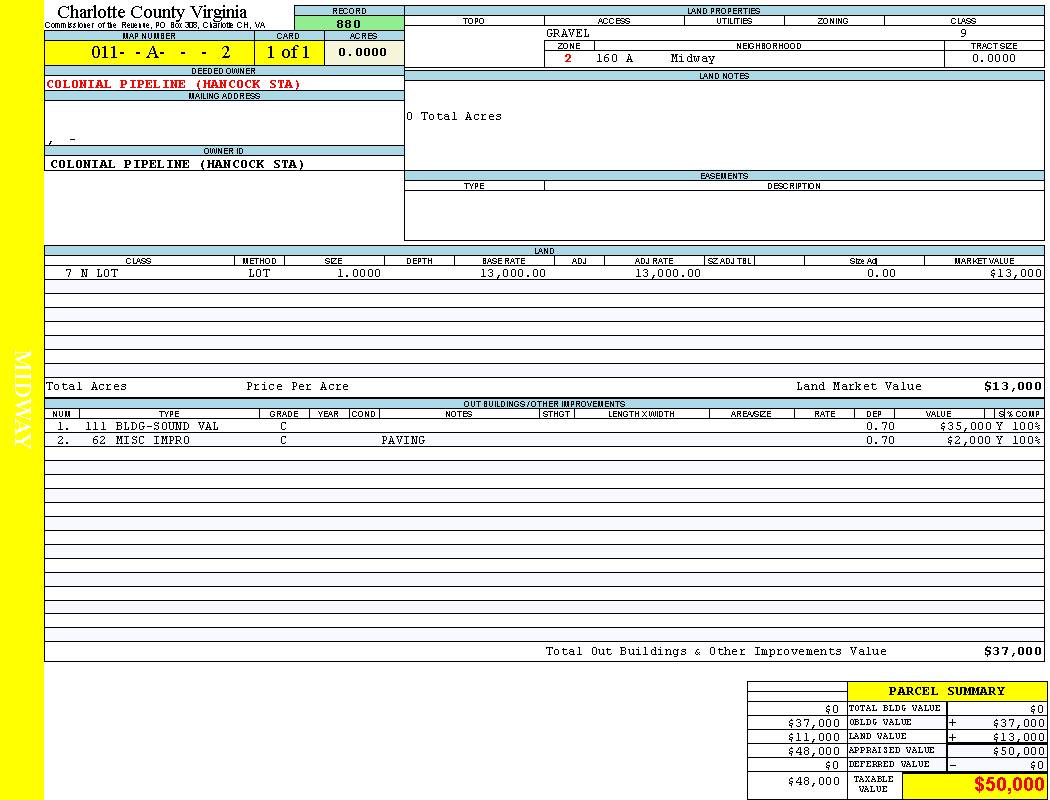Click the '0 Total Acres' land note

coord(454,116)
